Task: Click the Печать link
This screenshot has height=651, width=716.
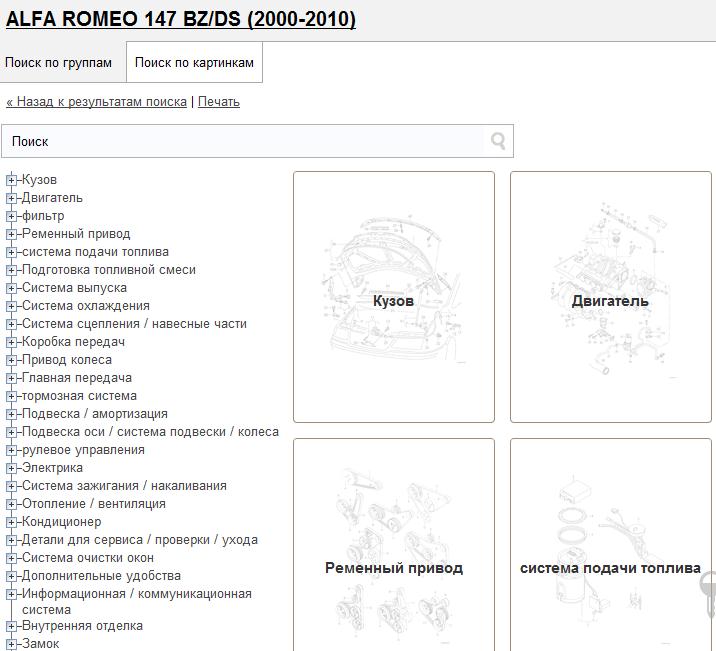Action: (x=218, y=101)
